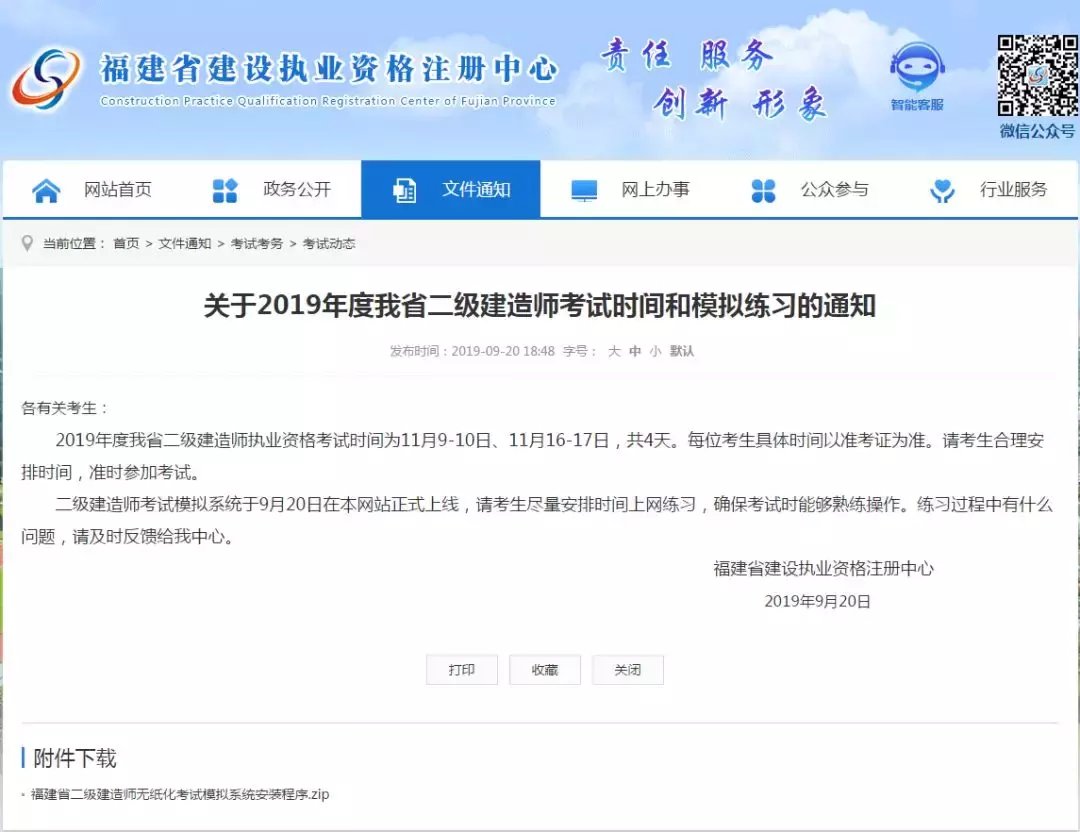Click the 打印 button to print the notice
The height and width of the screenshot is (832, 1080).
pos(462,670)
